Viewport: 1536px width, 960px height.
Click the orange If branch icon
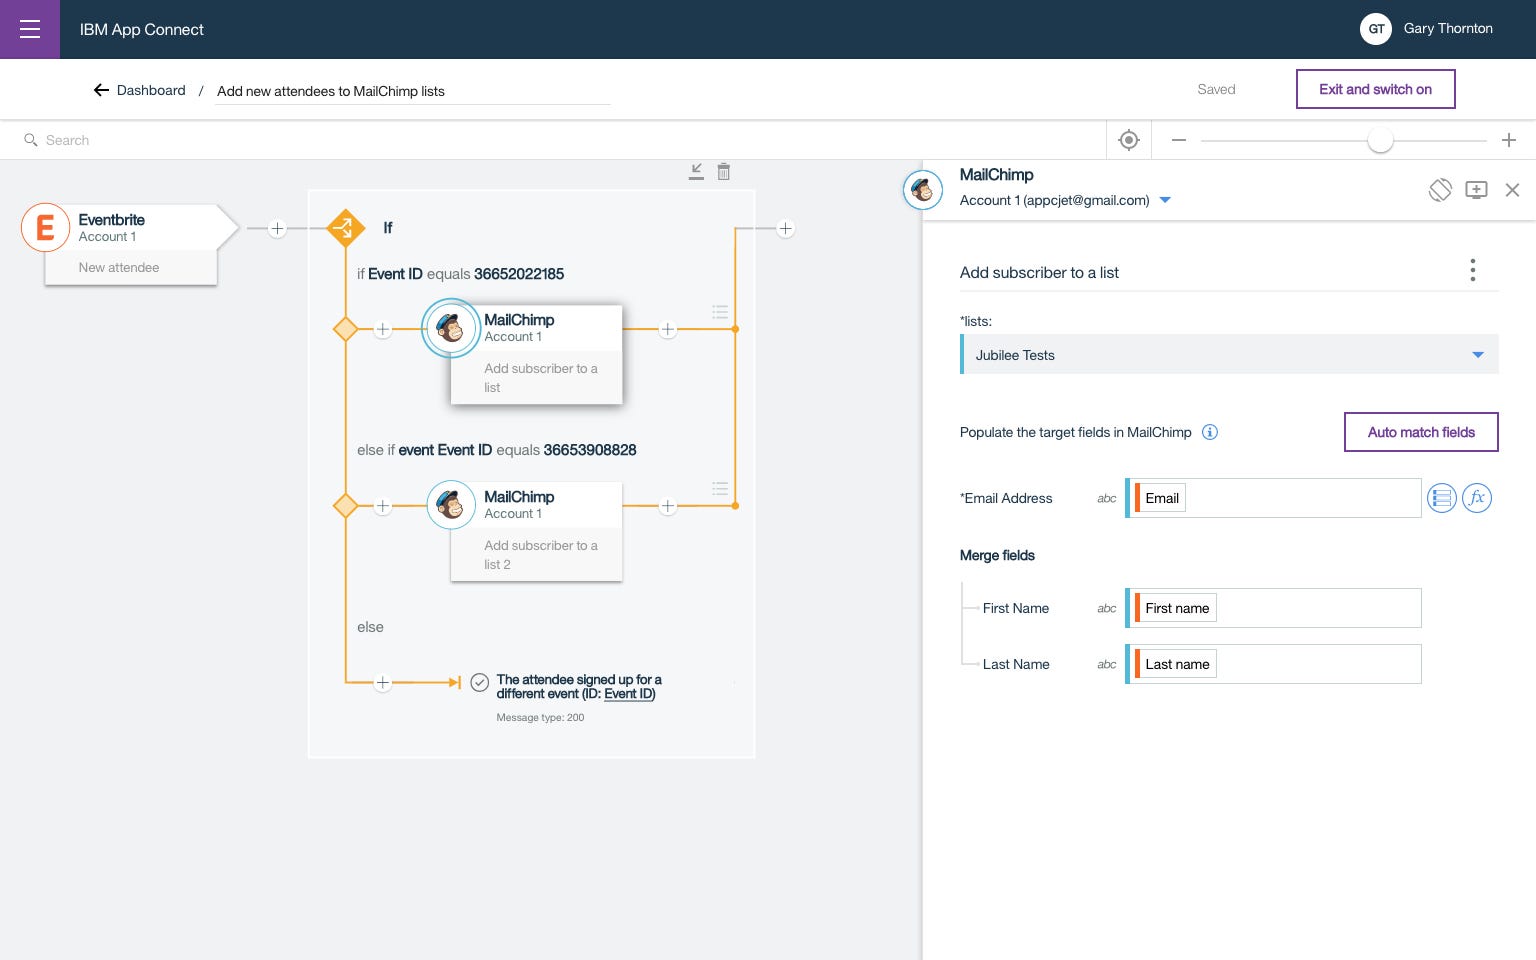[345, 228]
